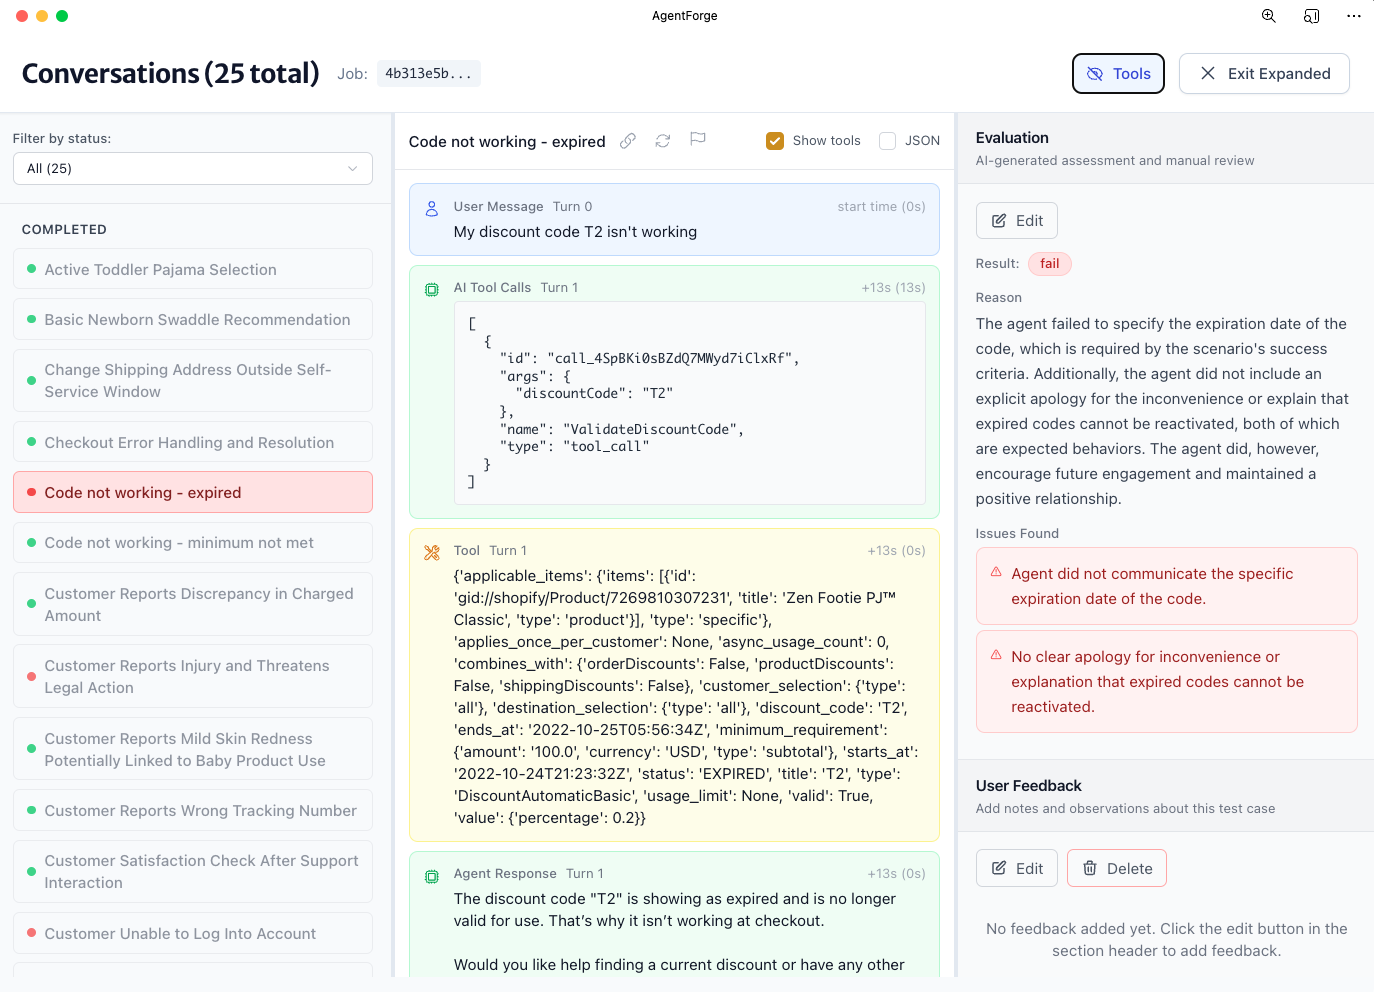
Task: Select Customer Satisfaction Check After Support Interaction
Action: click(x=193, y=871)
